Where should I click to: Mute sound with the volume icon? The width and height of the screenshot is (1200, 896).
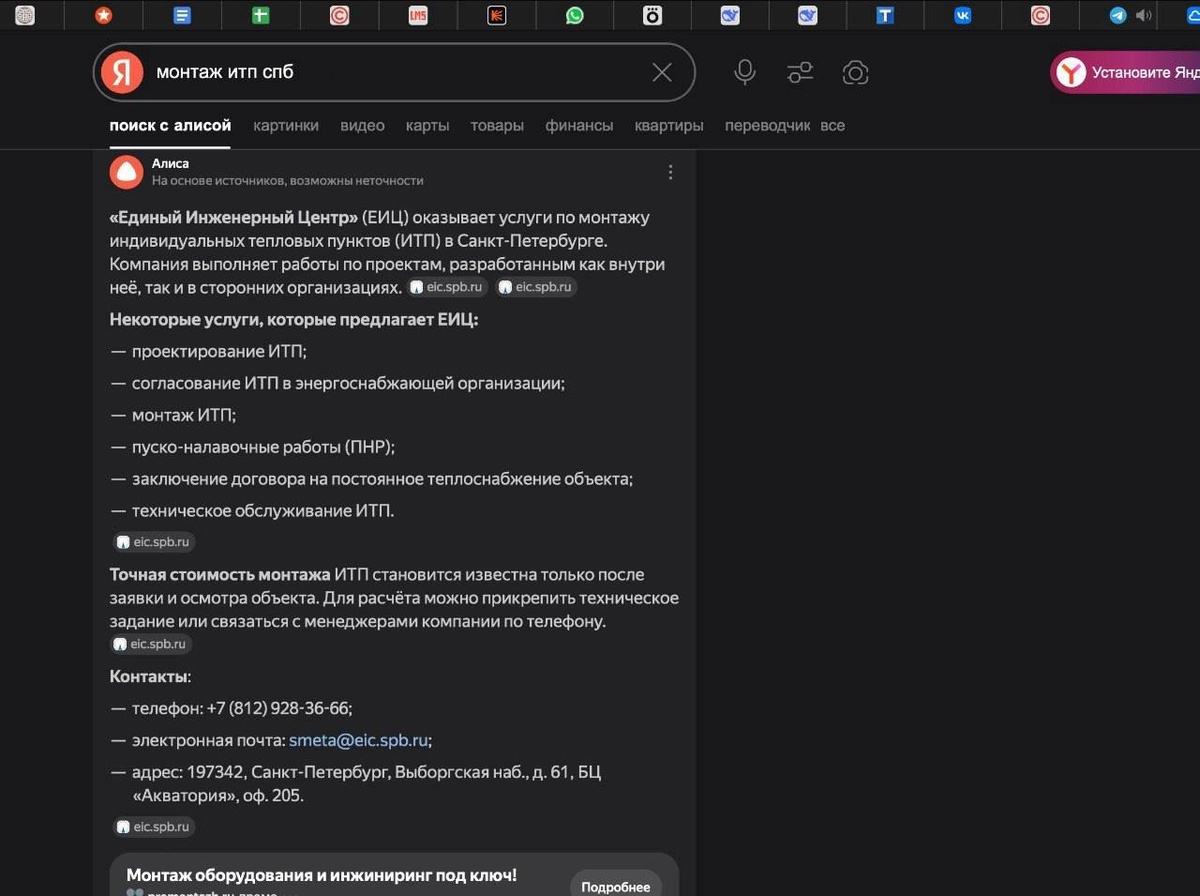tap(1143, 15)
